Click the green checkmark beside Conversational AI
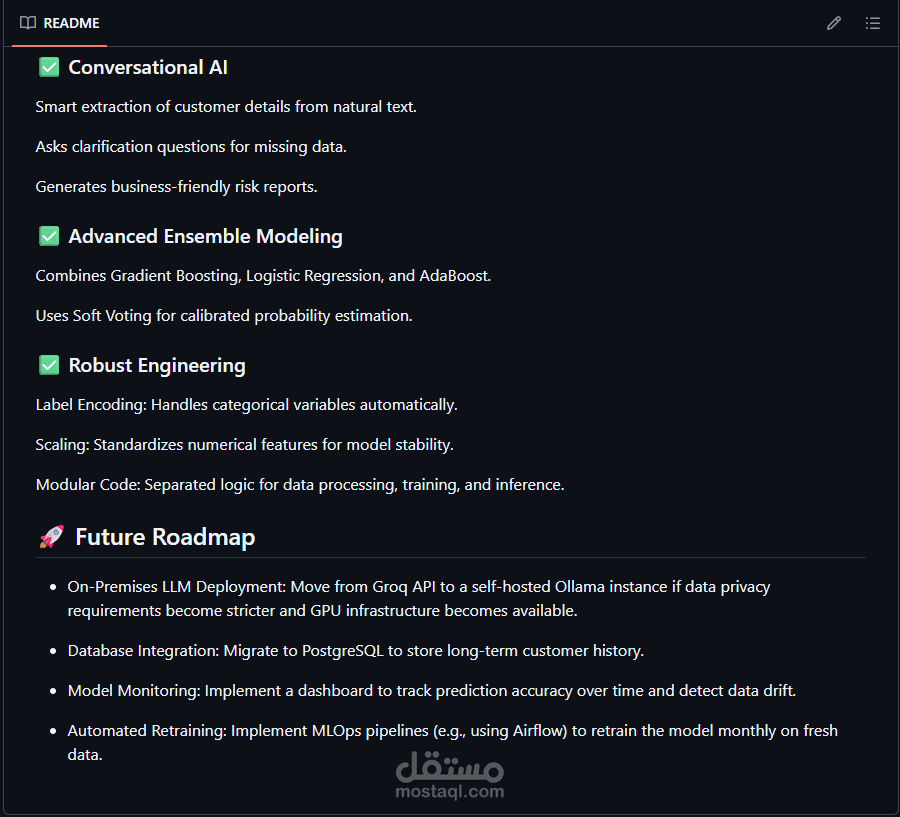 tap(49, 67)
